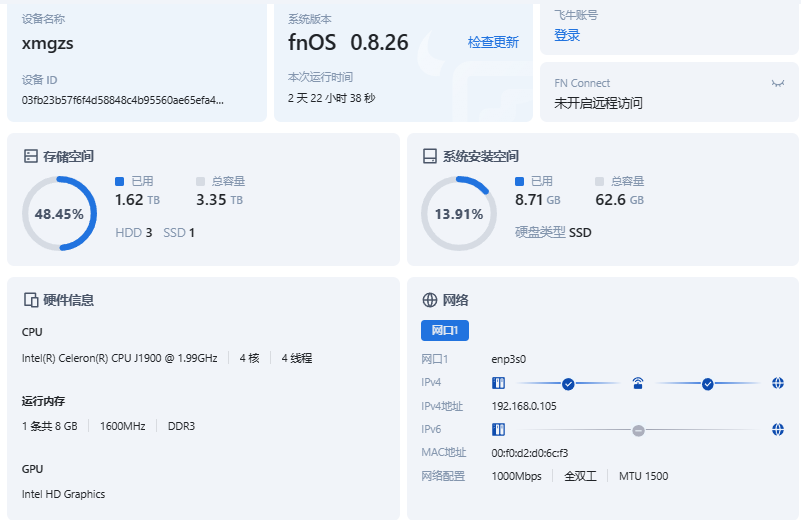801x520 pixels.
Task: Click the IPv6 disconnected status icon
Action: (638, 431)
